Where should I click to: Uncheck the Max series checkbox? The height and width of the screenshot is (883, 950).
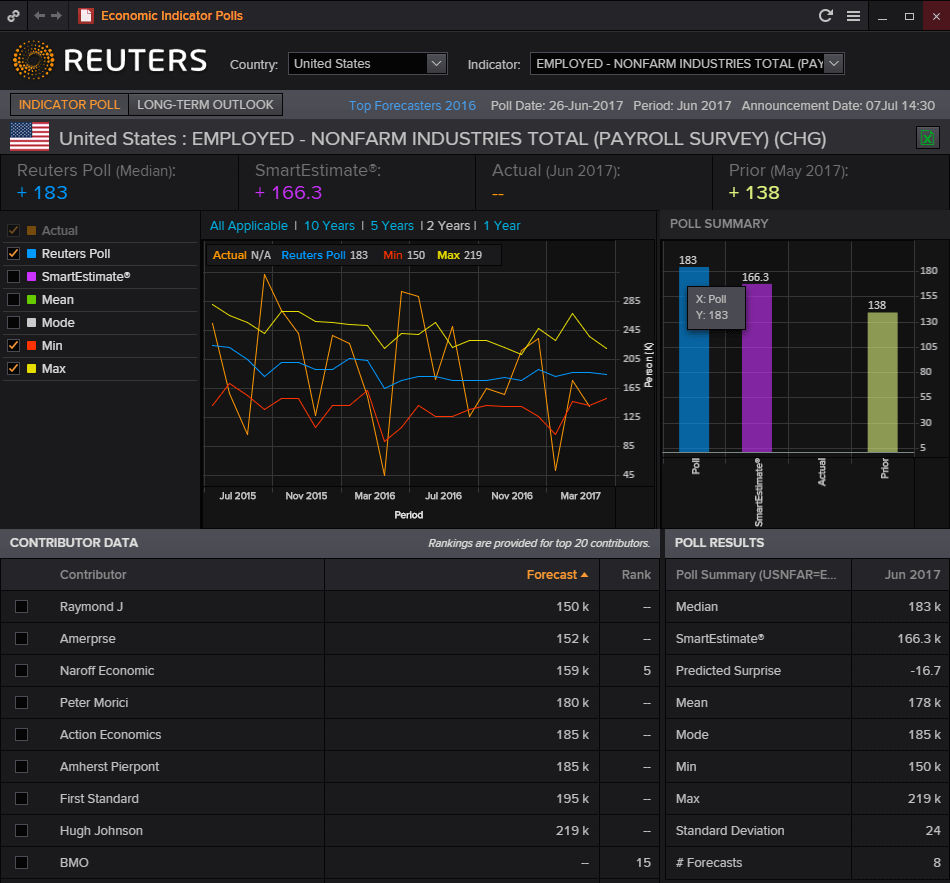coord(13,368)
